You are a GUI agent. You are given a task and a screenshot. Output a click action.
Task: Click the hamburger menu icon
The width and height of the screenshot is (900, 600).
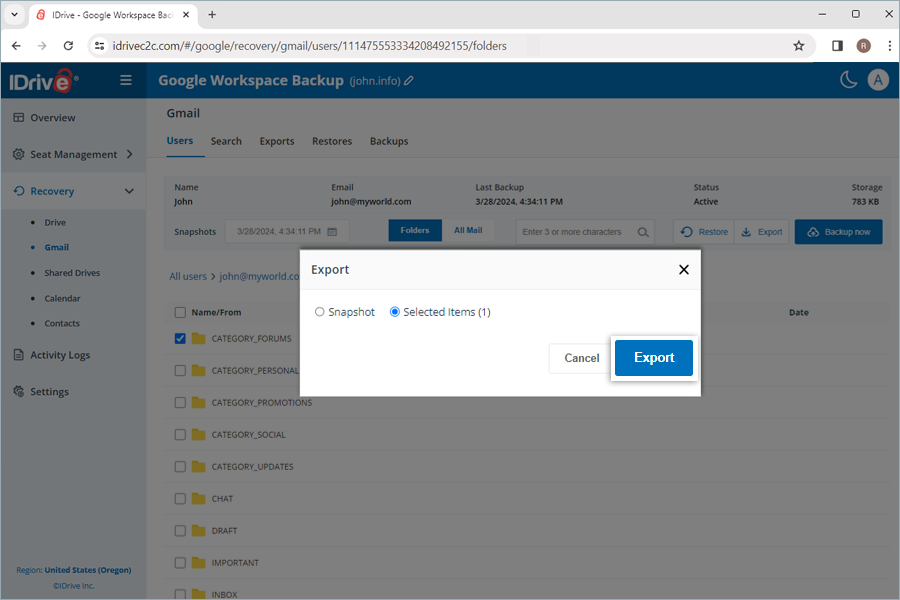click(x=126, y=81)
